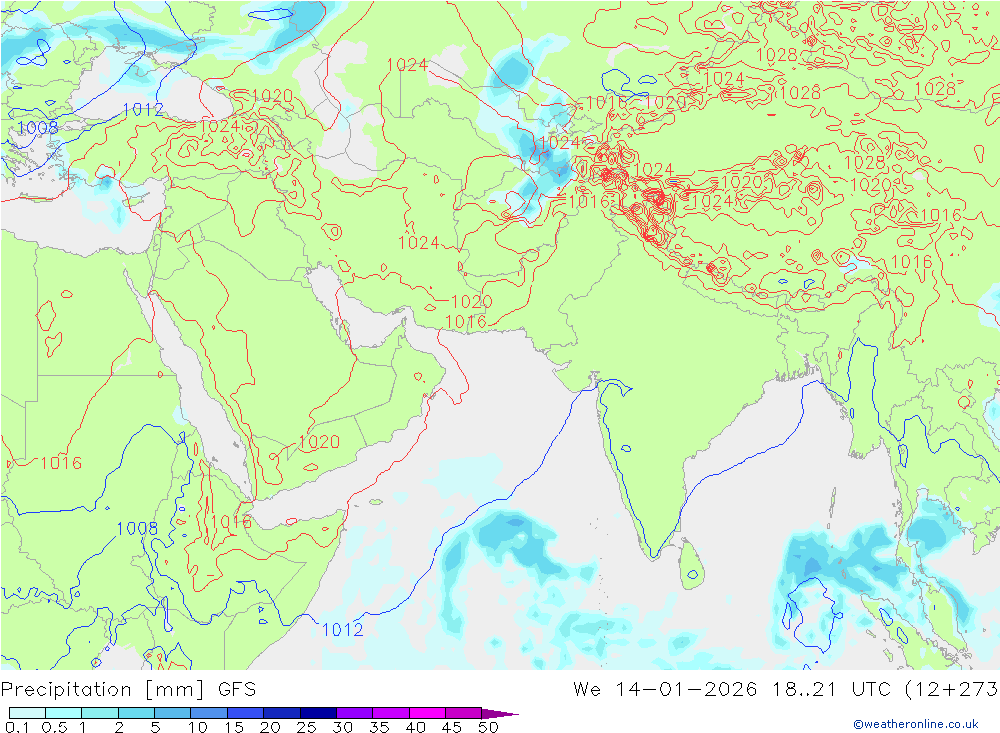
Task: Select the 35–40 mm purple swatch
Action: 390,713
